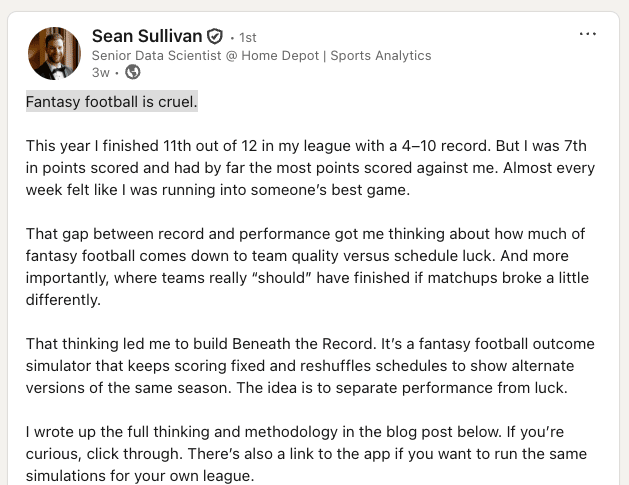This screenshot has width=629, height=485.
Task: Click the verified badge beside Sean Sullivan
Action: coord(215,37)
